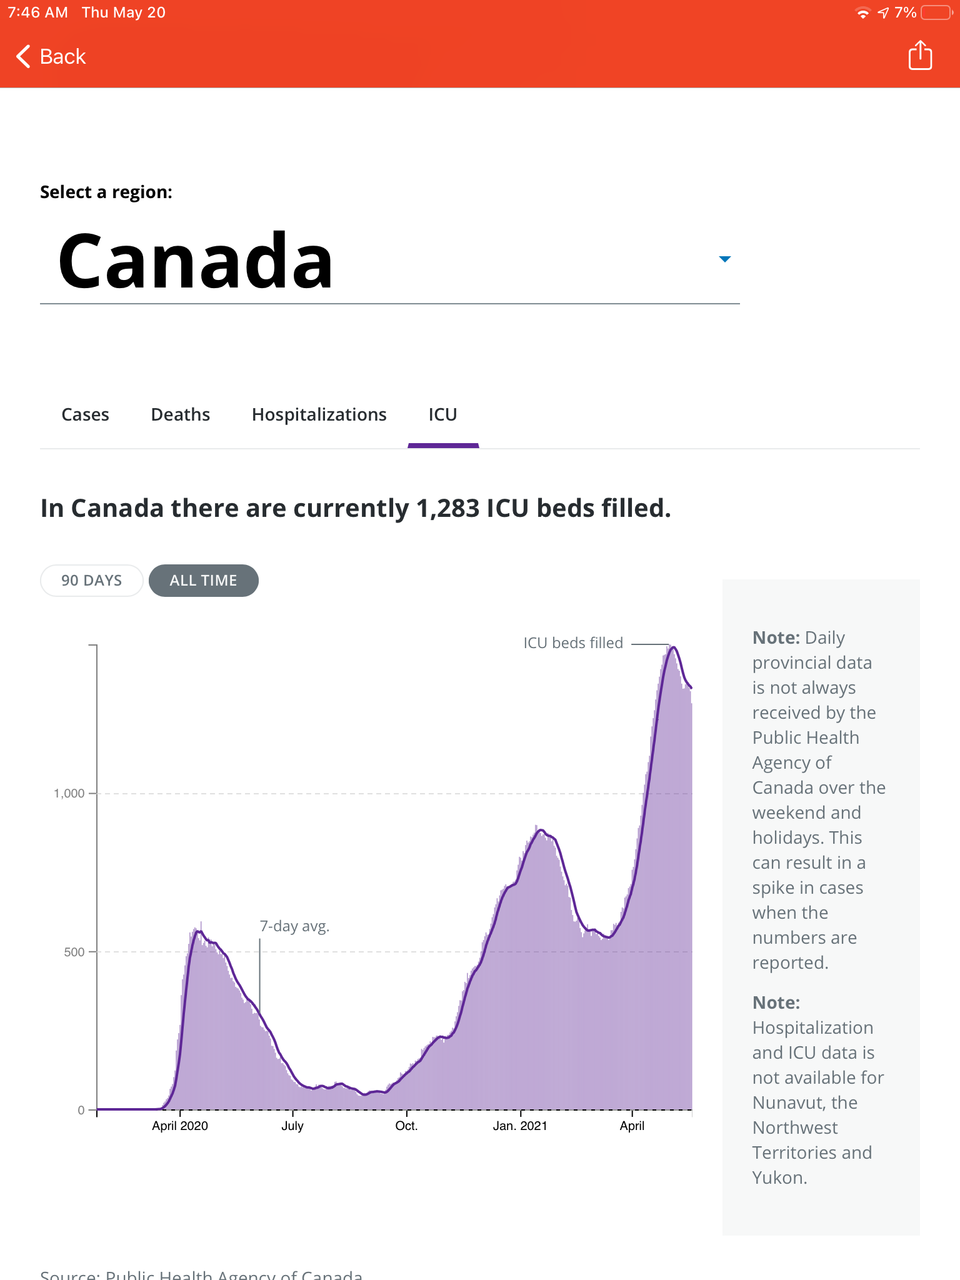Tap the Jan. 2021 axis marker

click(520, 1125)
